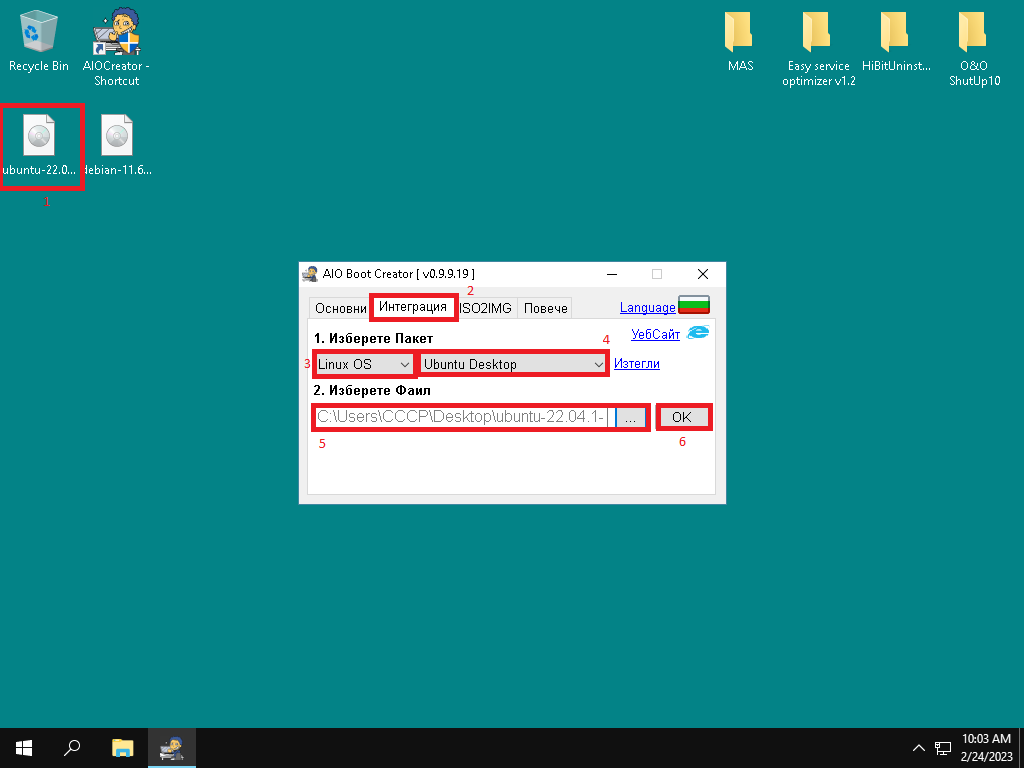This screenshot has height=768, width=1024.
Task: Expand the Linux OS package type dropdown
Action: [x=363, y=364]
